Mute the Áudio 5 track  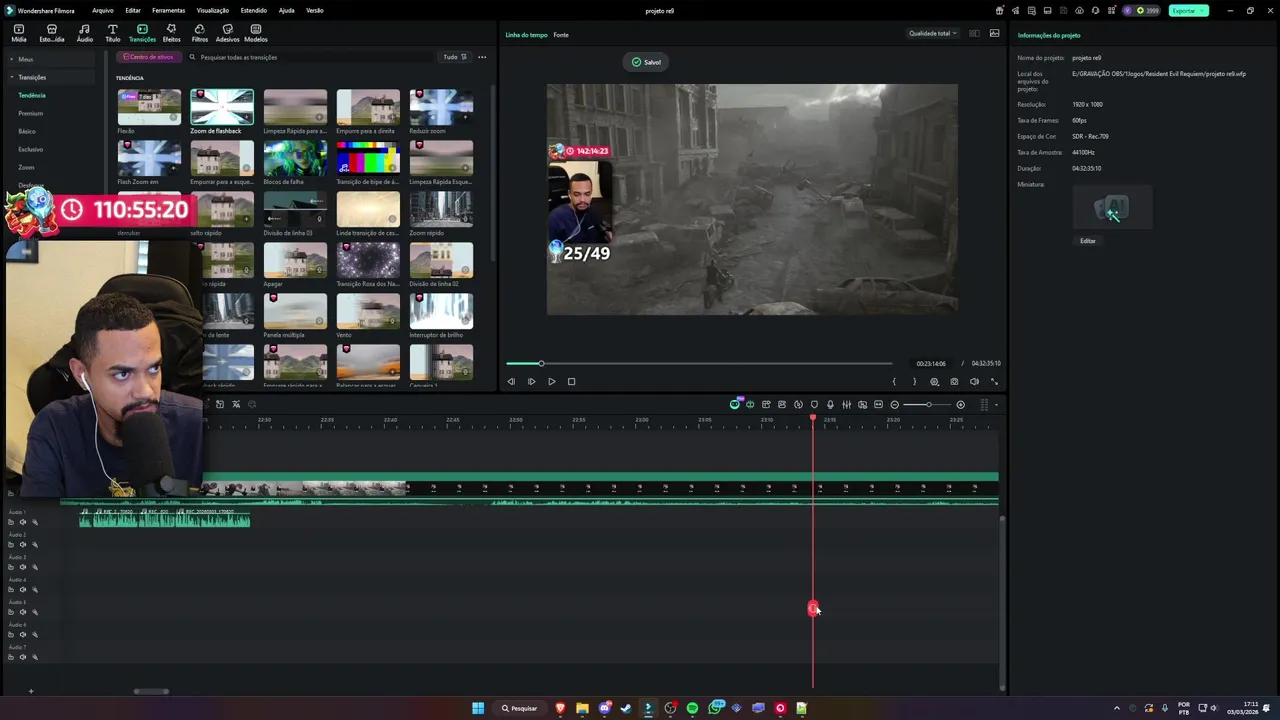tap(22, 612)
